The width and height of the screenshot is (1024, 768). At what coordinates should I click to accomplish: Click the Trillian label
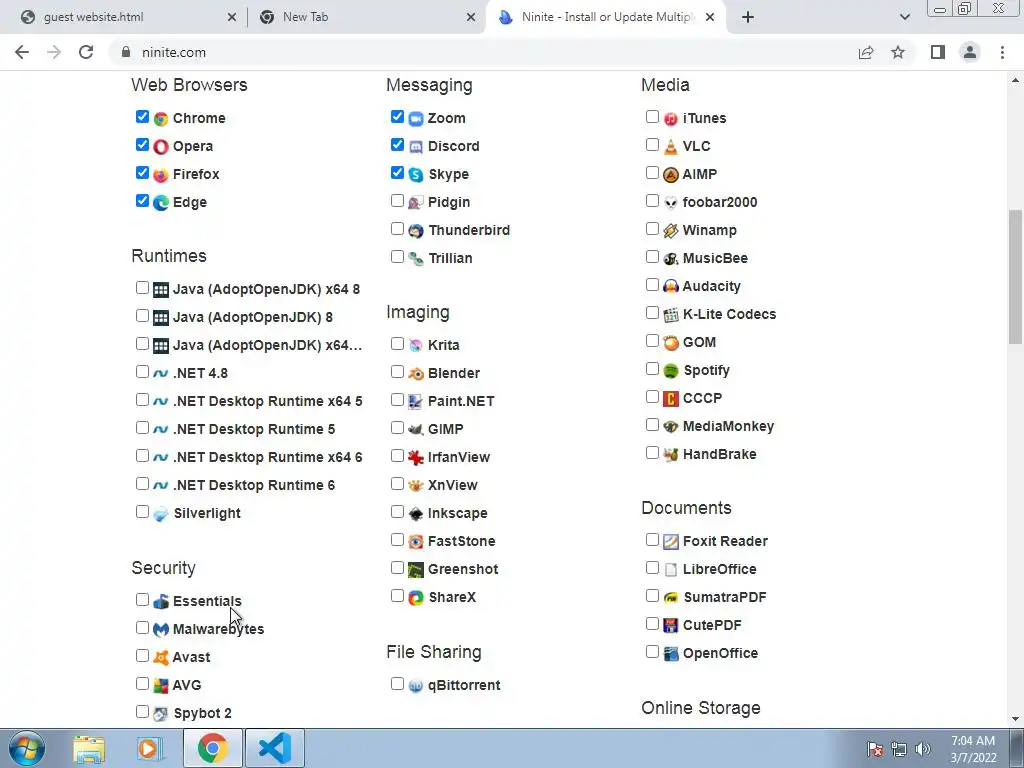click(450, 259)
